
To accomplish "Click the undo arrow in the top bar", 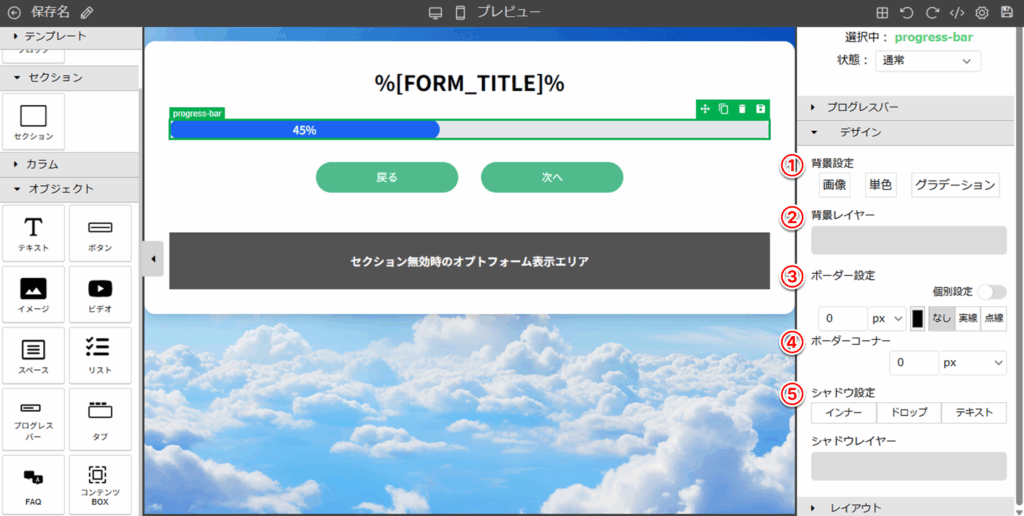I will (907, 13).
